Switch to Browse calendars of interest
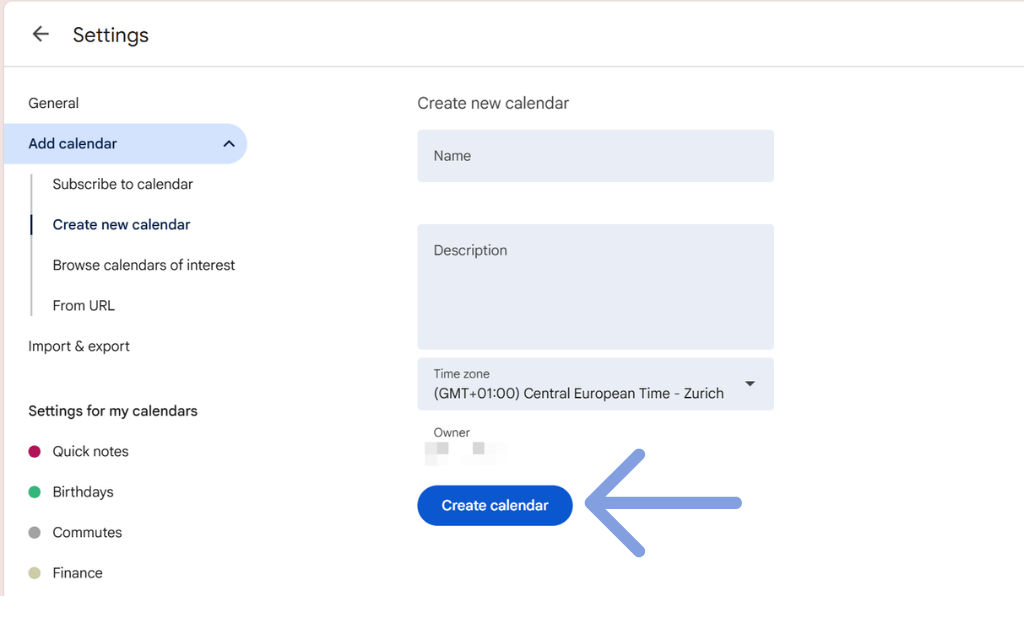 [x=143, y=264]
